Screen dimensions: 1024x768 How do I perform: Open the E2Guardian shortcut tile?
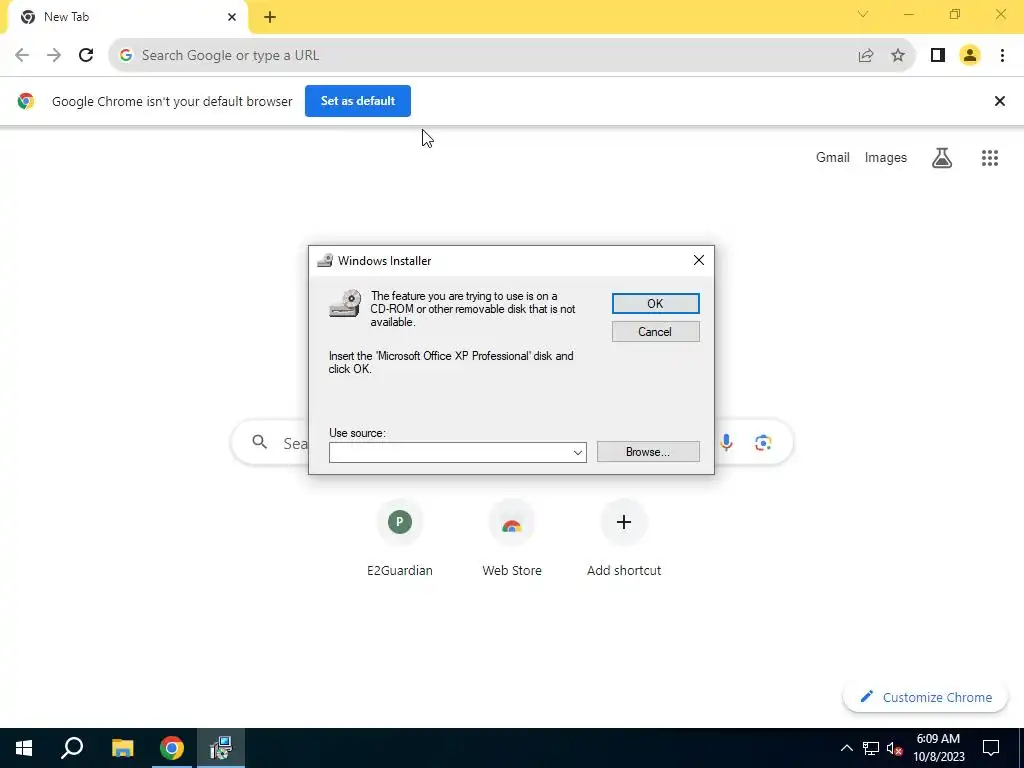(x=400, y=538)
